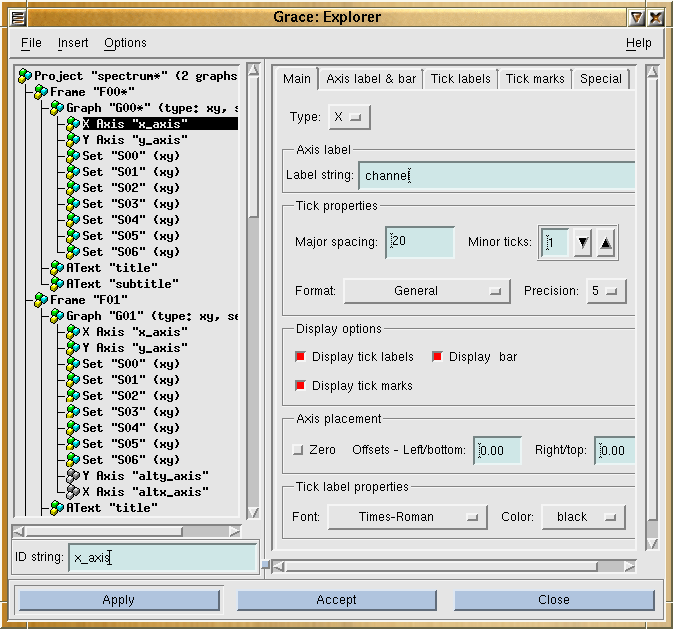Click into the Label string text field

[496, 176]
